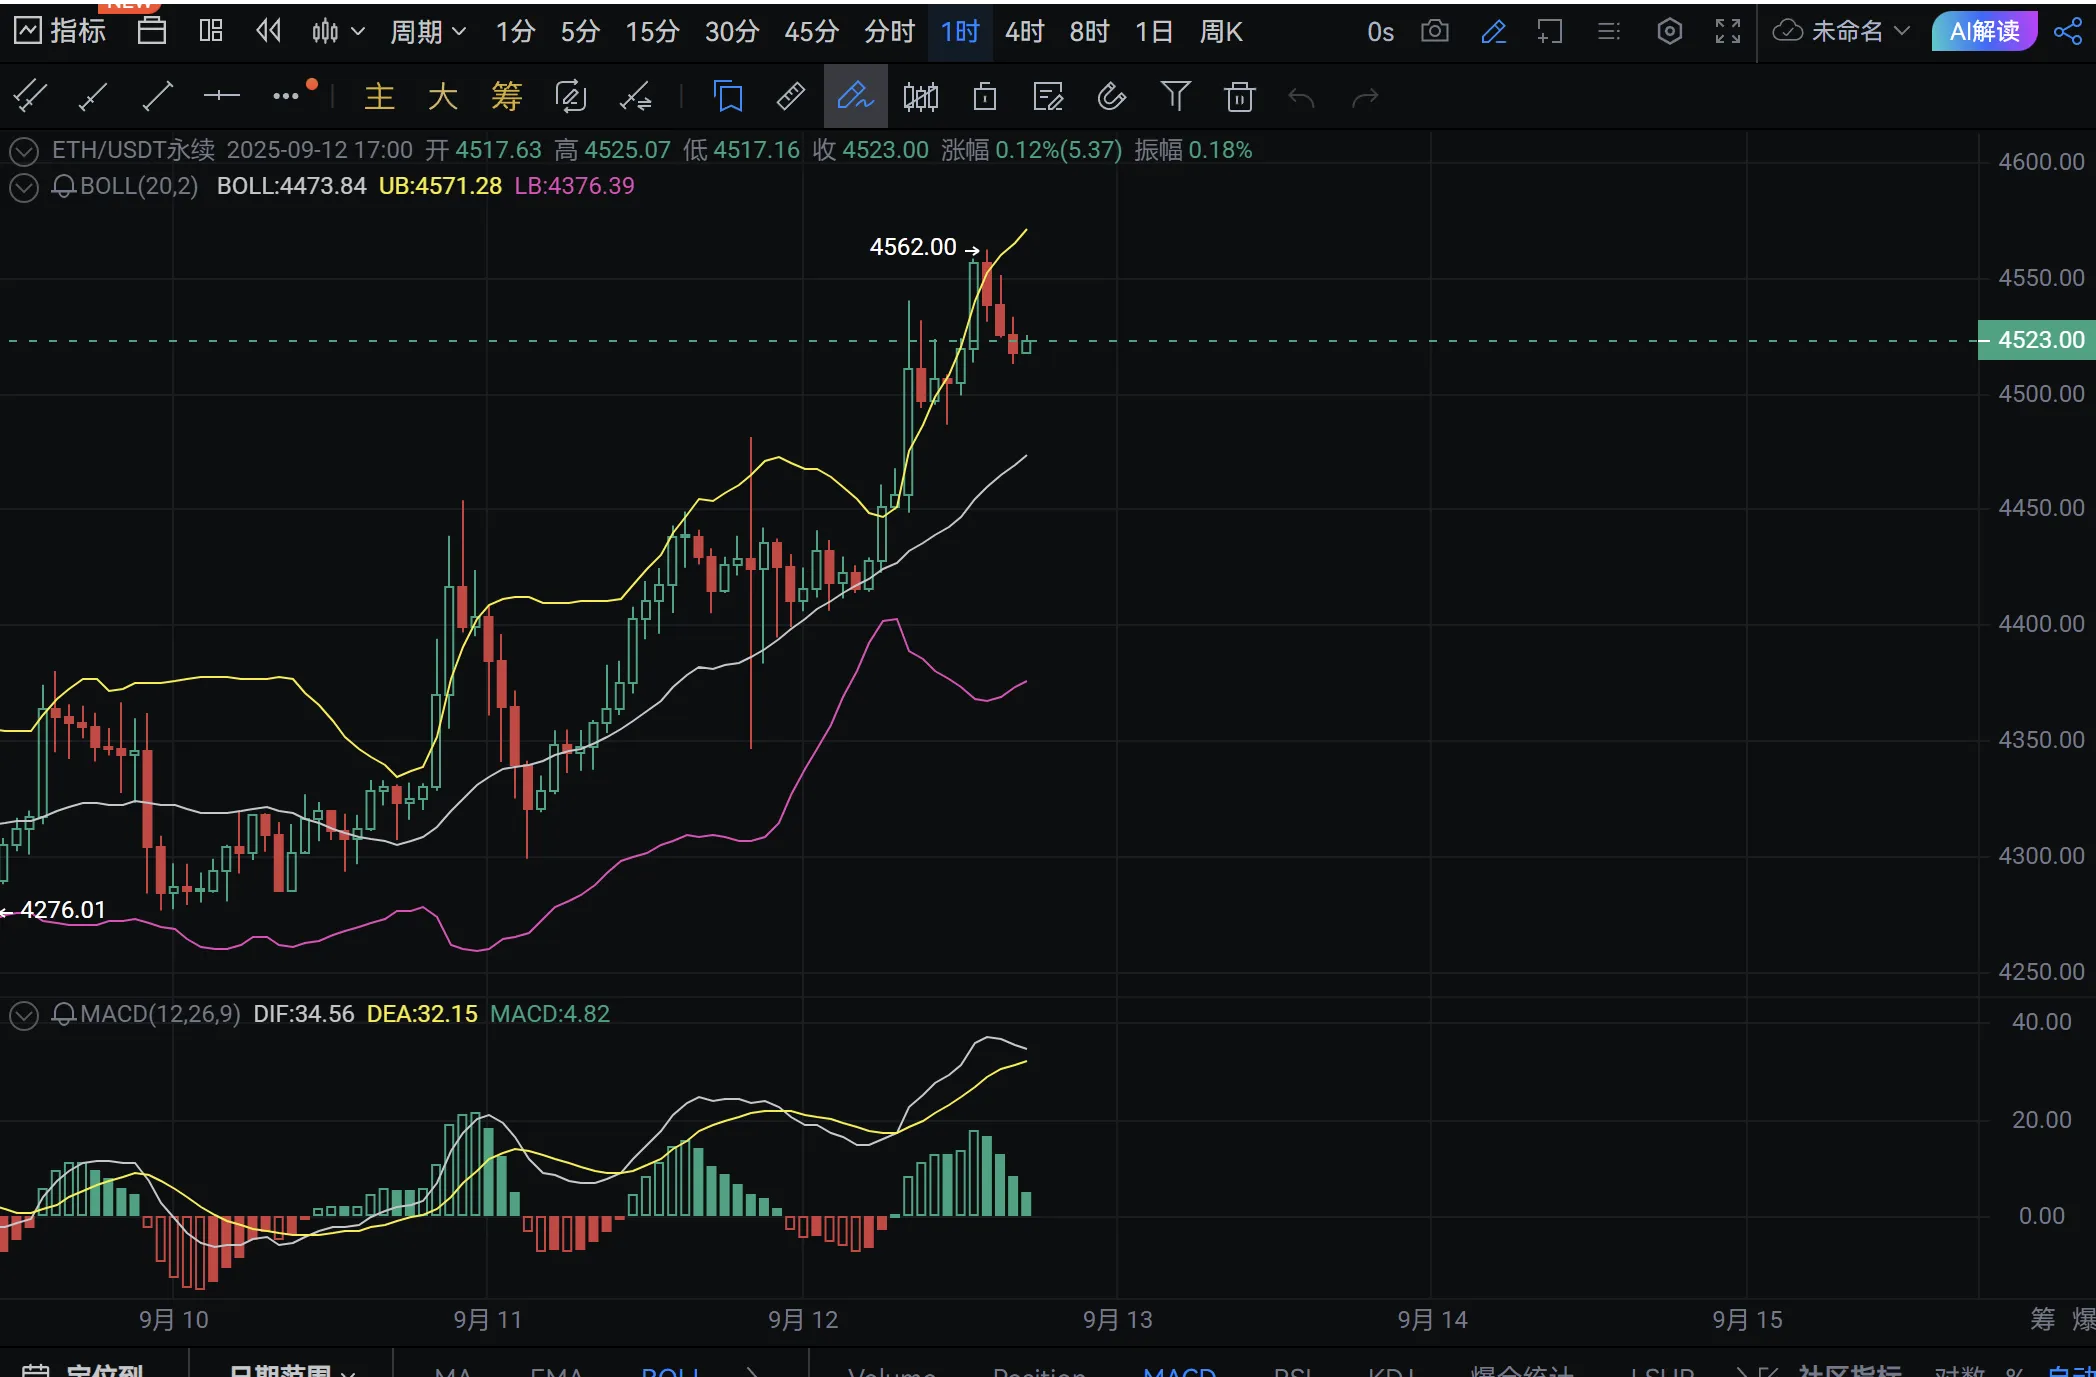
Task: Click the 主 button
Action: point(379,97)
